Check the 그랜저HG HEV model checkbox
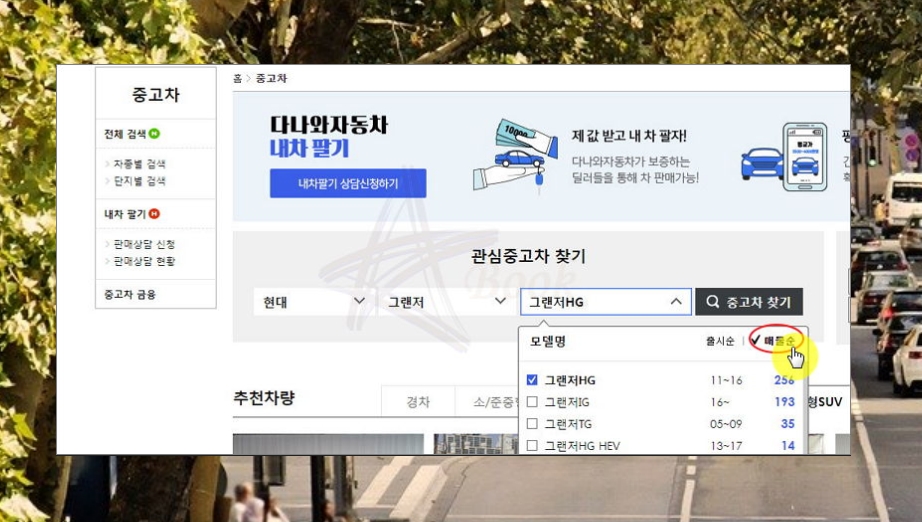This screenshot has width=922, height=522. pos(532,445)
